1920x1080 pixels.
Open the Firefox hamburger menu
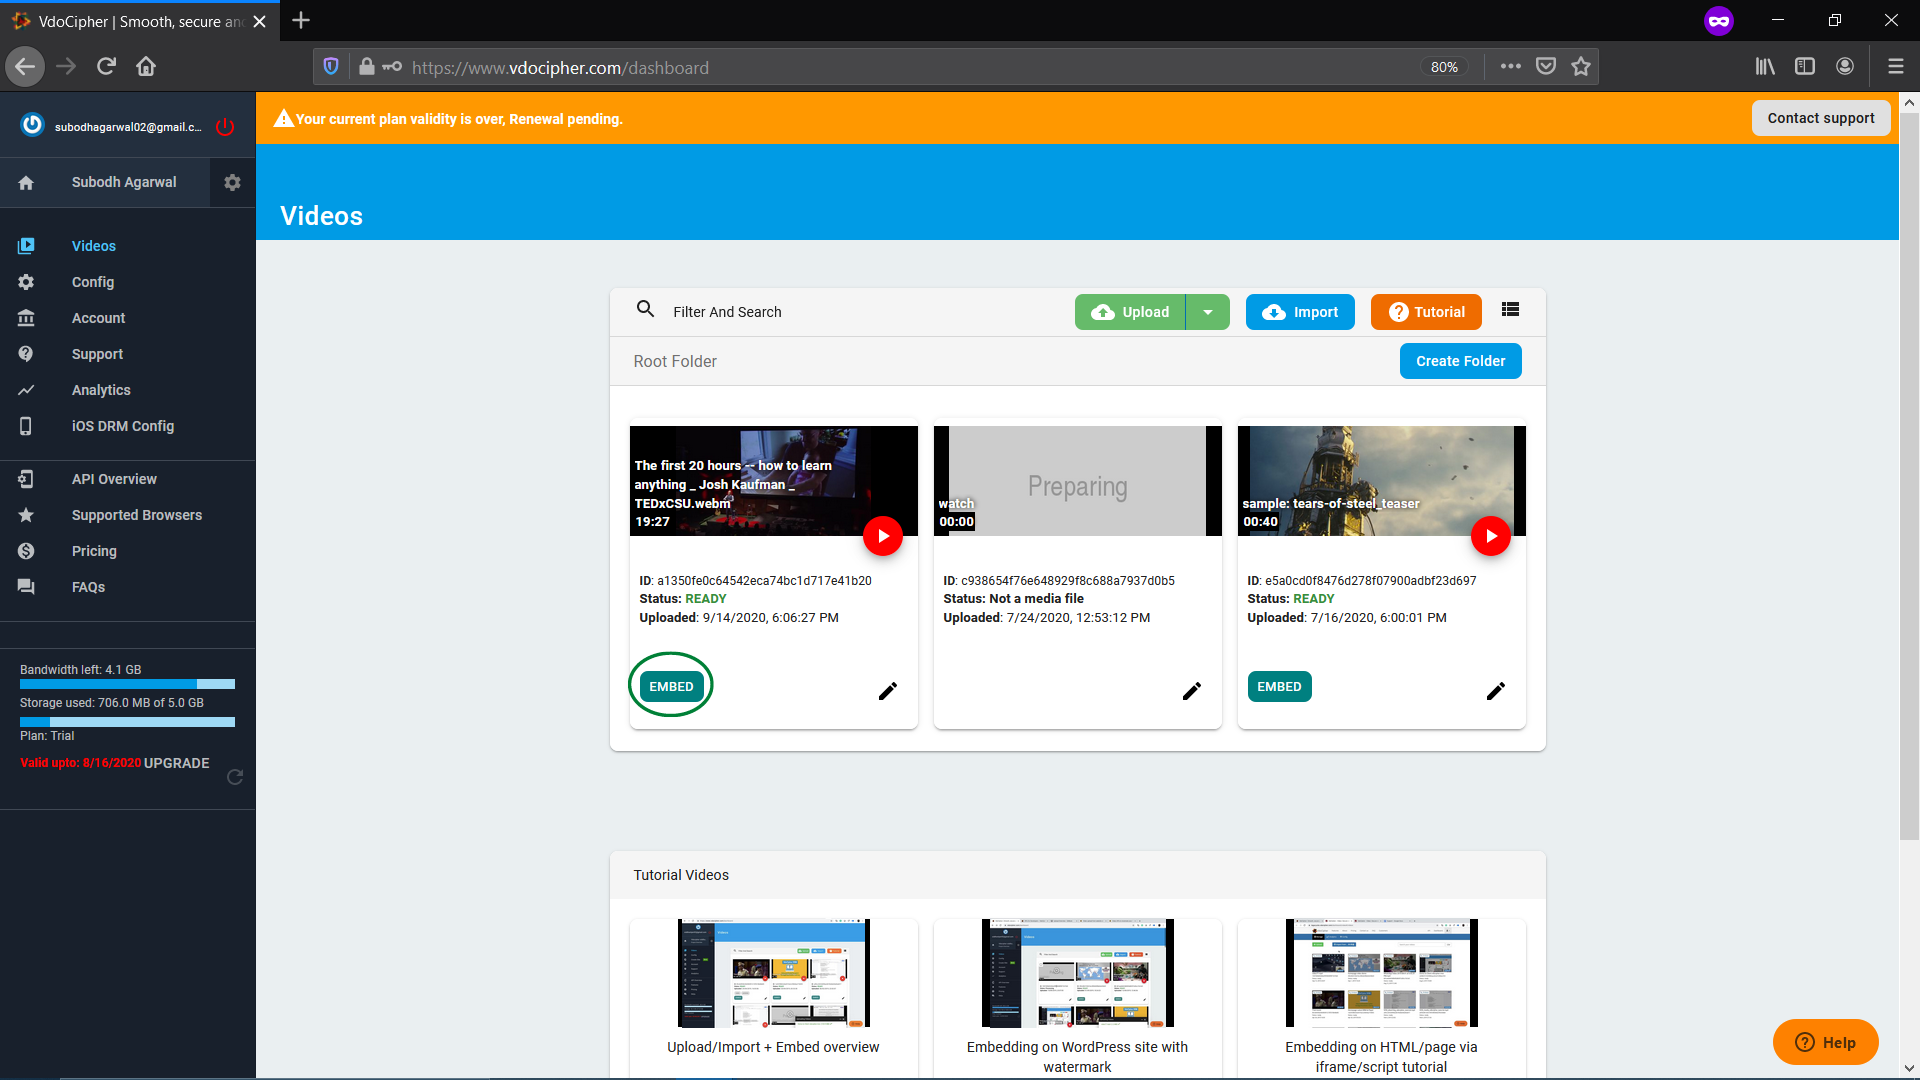pyautogui.click(x=1895, y=67)
